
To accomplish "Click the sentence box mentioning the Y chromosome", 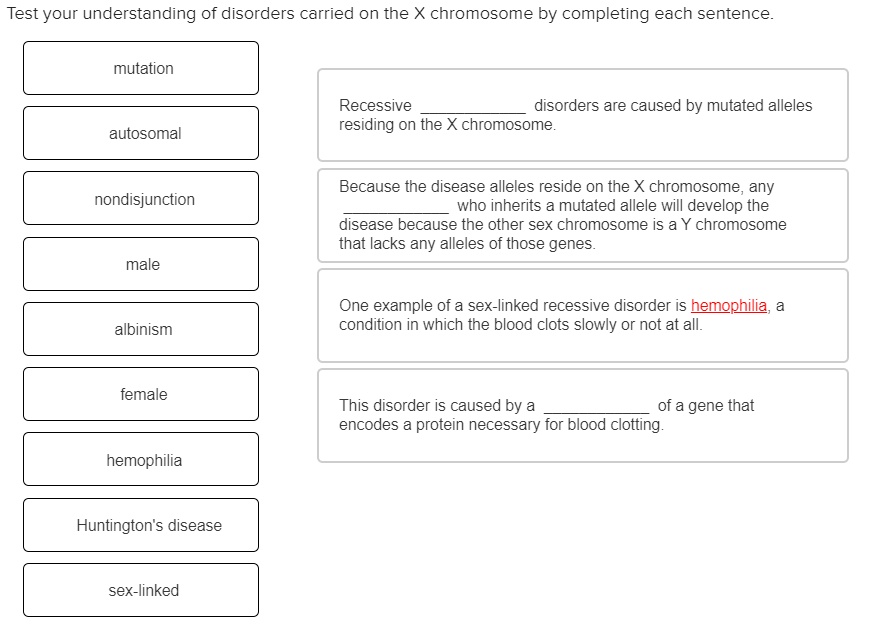I will 582,215.
